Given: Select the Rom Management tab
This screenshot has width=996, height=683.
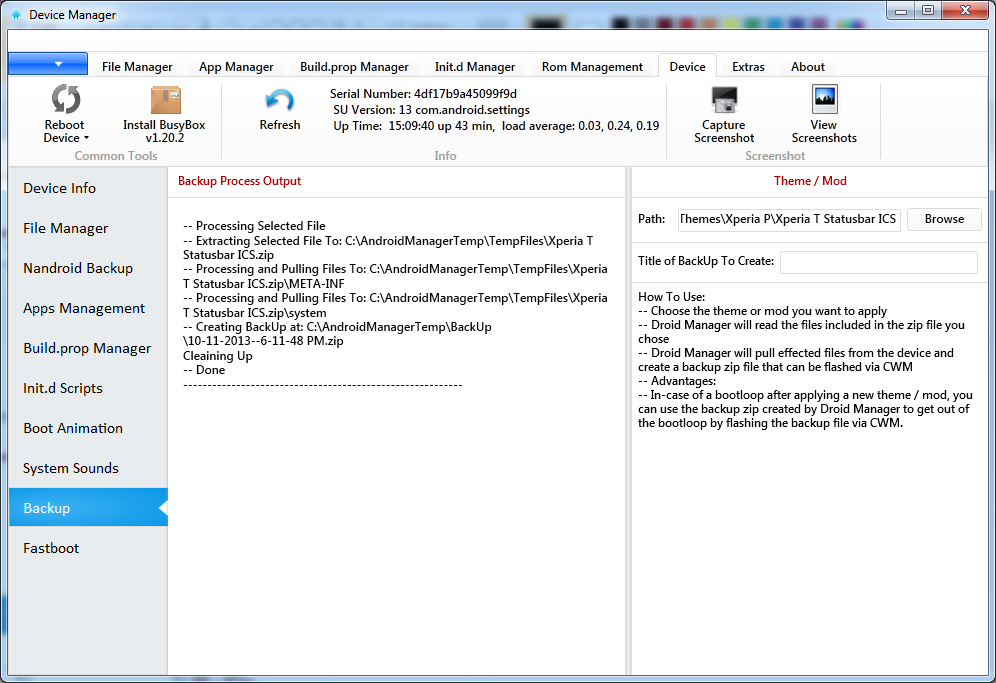Looking at the screenshot, I should (x=592, y=67).
